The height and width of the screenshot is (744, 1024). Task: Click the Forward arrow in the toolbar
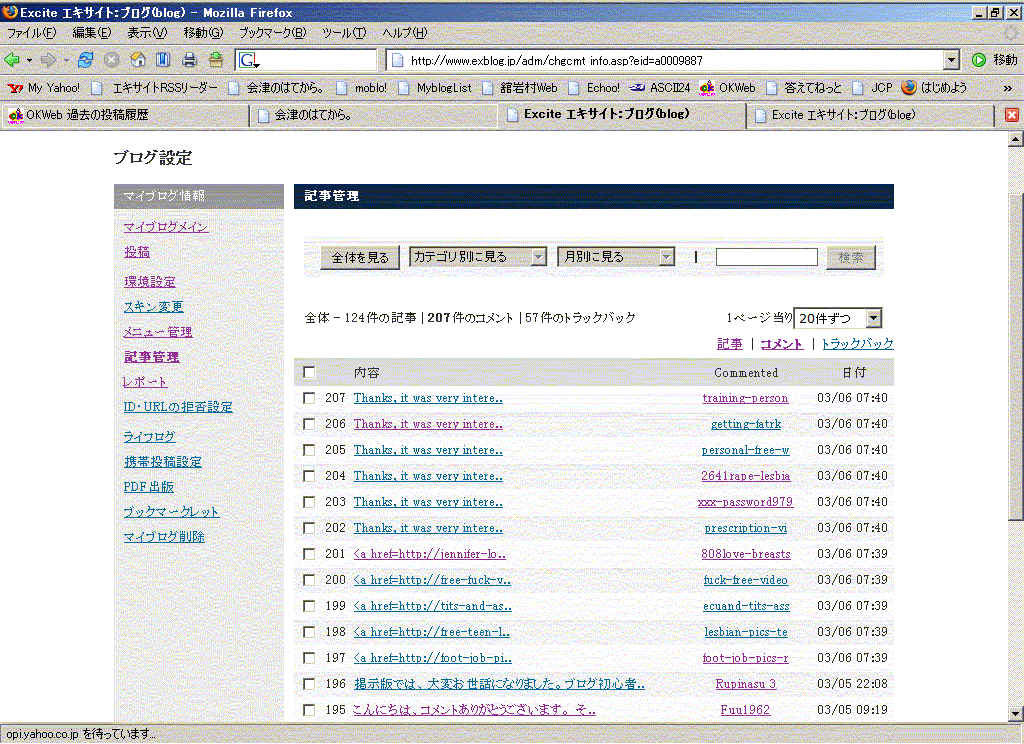pyautogui.click(x=48, y=60)
